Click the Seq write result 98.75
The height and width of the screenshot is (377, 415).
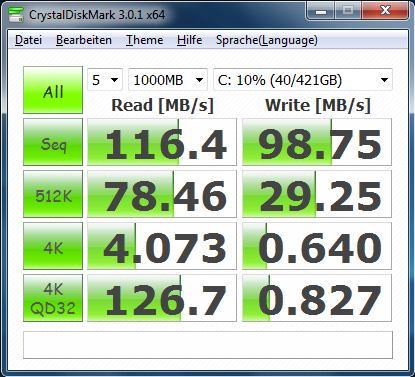[x=317, y=142]
